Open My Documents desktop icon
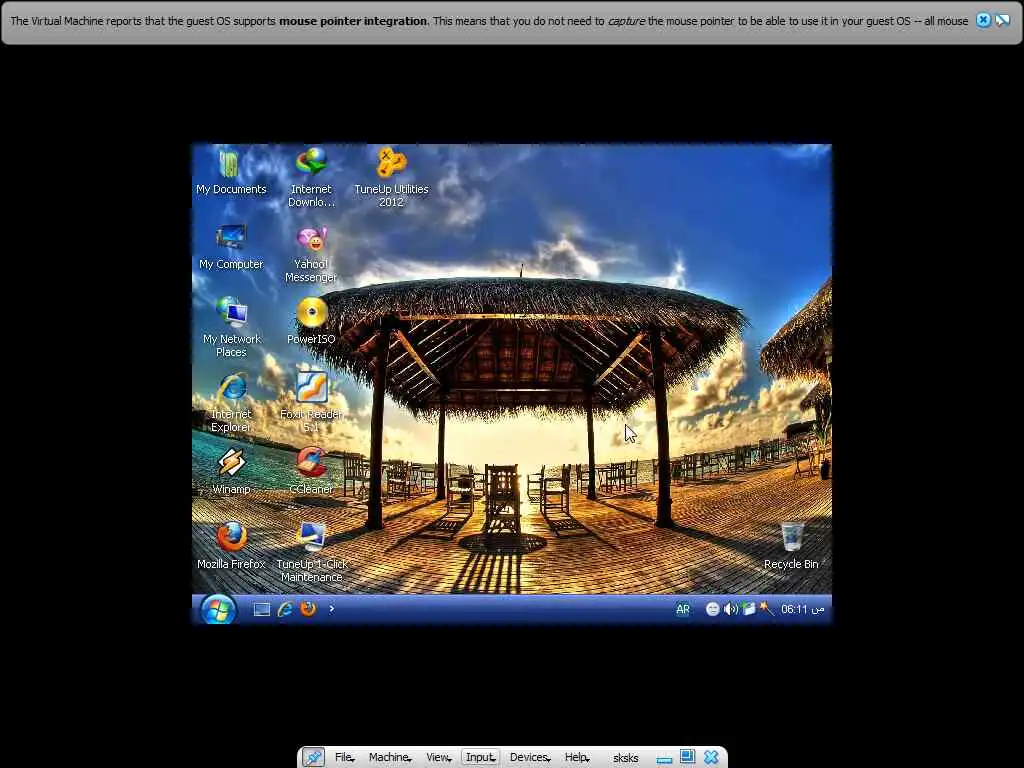Screen dimensions: 1024x768 (x=231, y=173)
